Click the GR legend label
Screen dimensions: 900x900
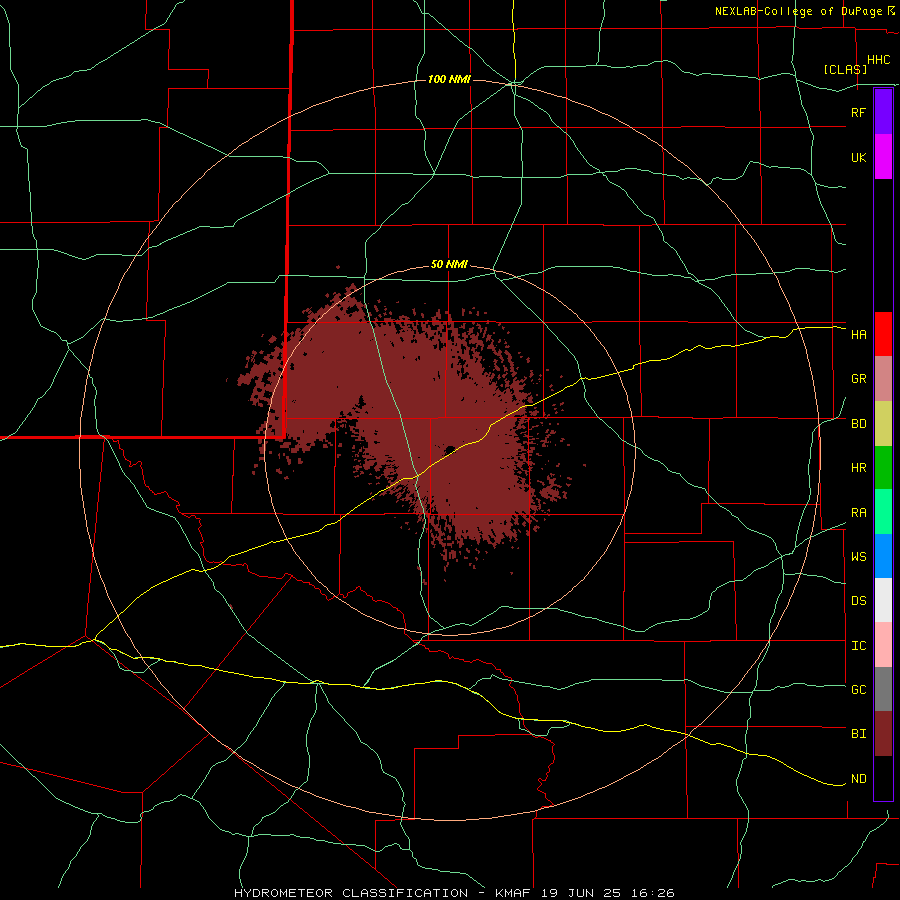pos(858,379)
